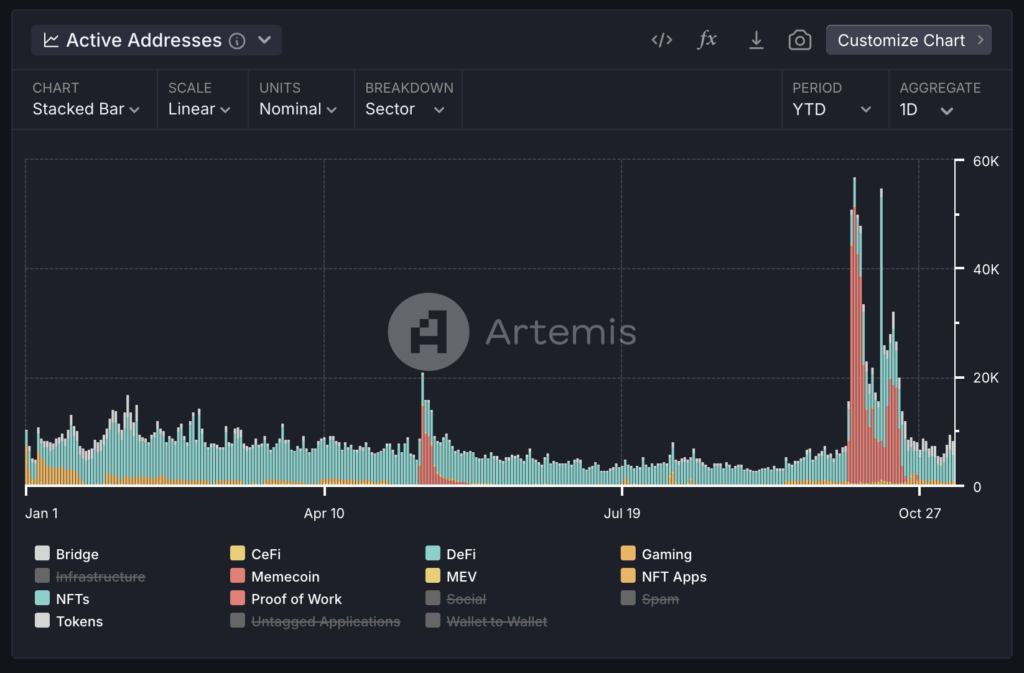Click the Gaming orange color swatch
The width and height of the screenshot is (1024, 673).
(x=628, y=554)
